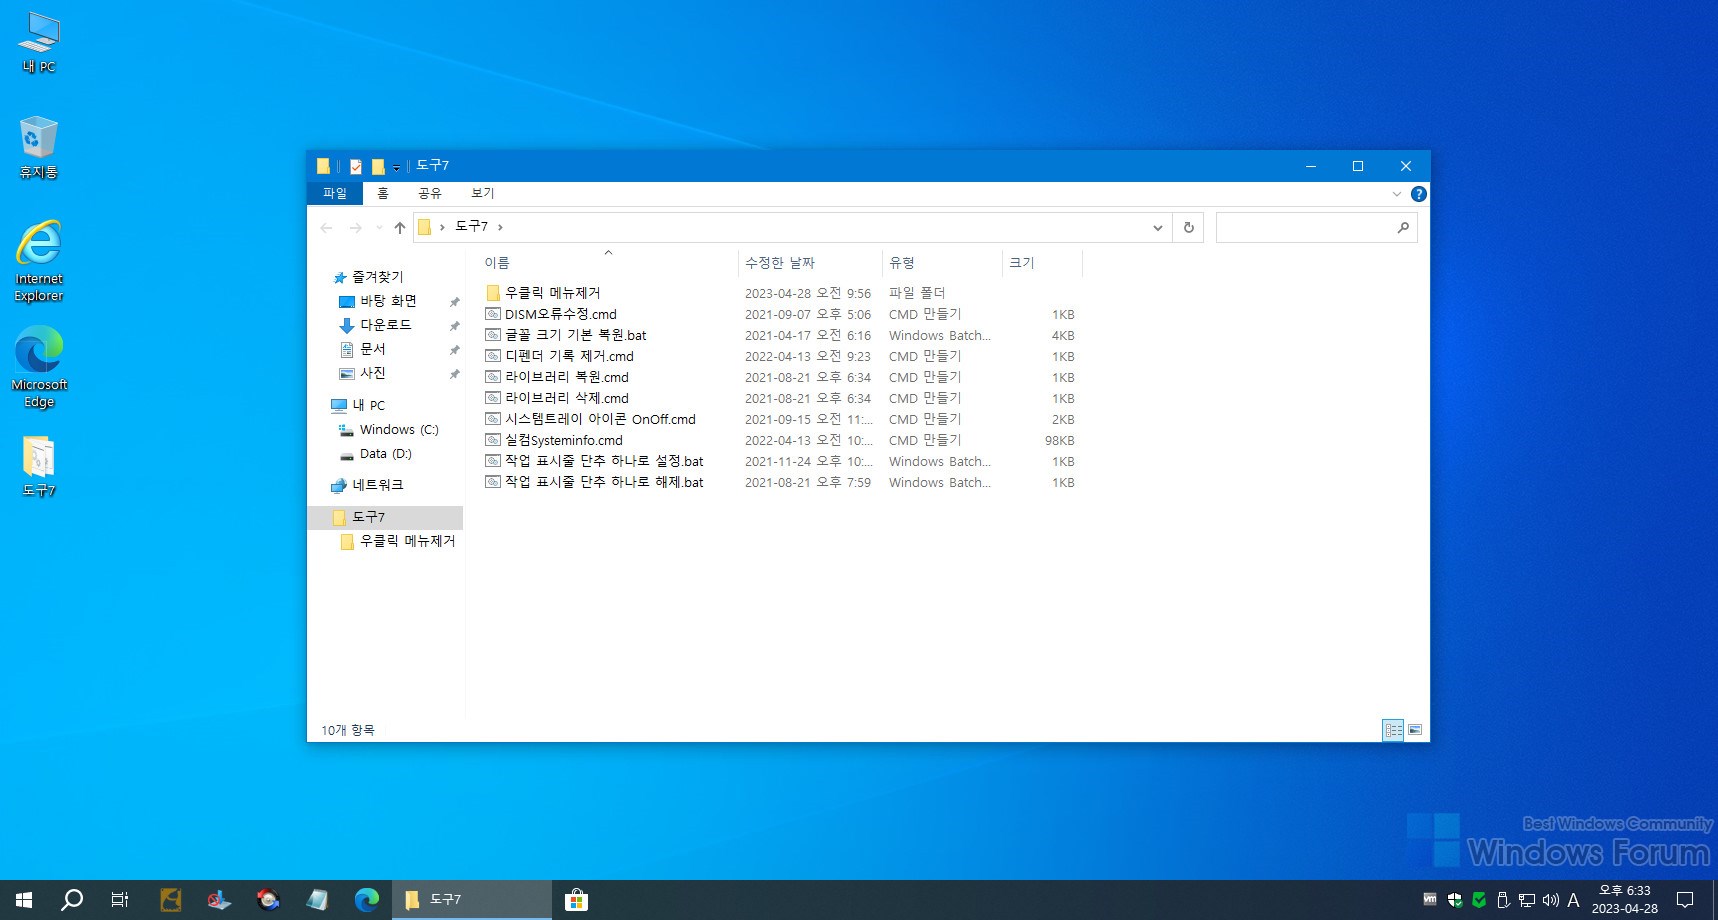The image size is (1718, 920).
Task: Open the volume control in system tray
Action: click(1551, 900)
